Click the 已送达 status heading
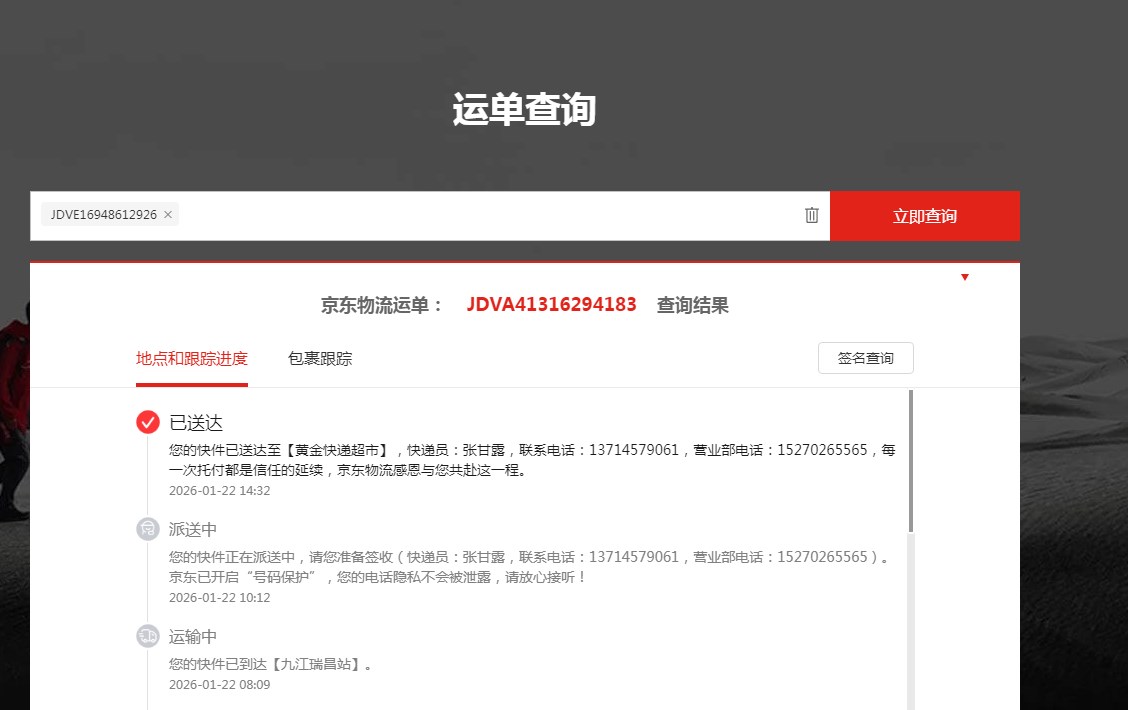Screen dimensions: 1128x710 (x=196, y=423)
